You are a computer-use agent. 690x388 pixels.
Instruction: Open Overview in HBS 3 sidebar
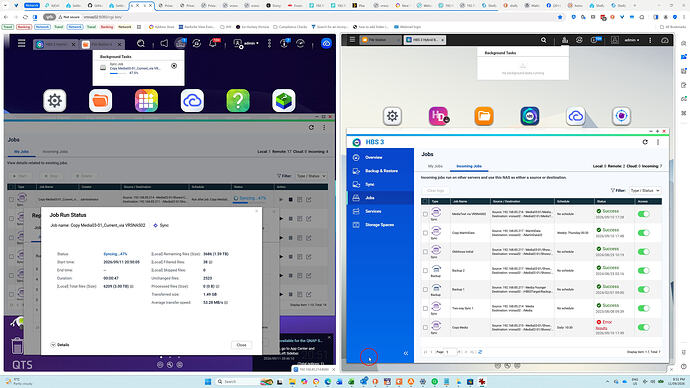[380, 157]
